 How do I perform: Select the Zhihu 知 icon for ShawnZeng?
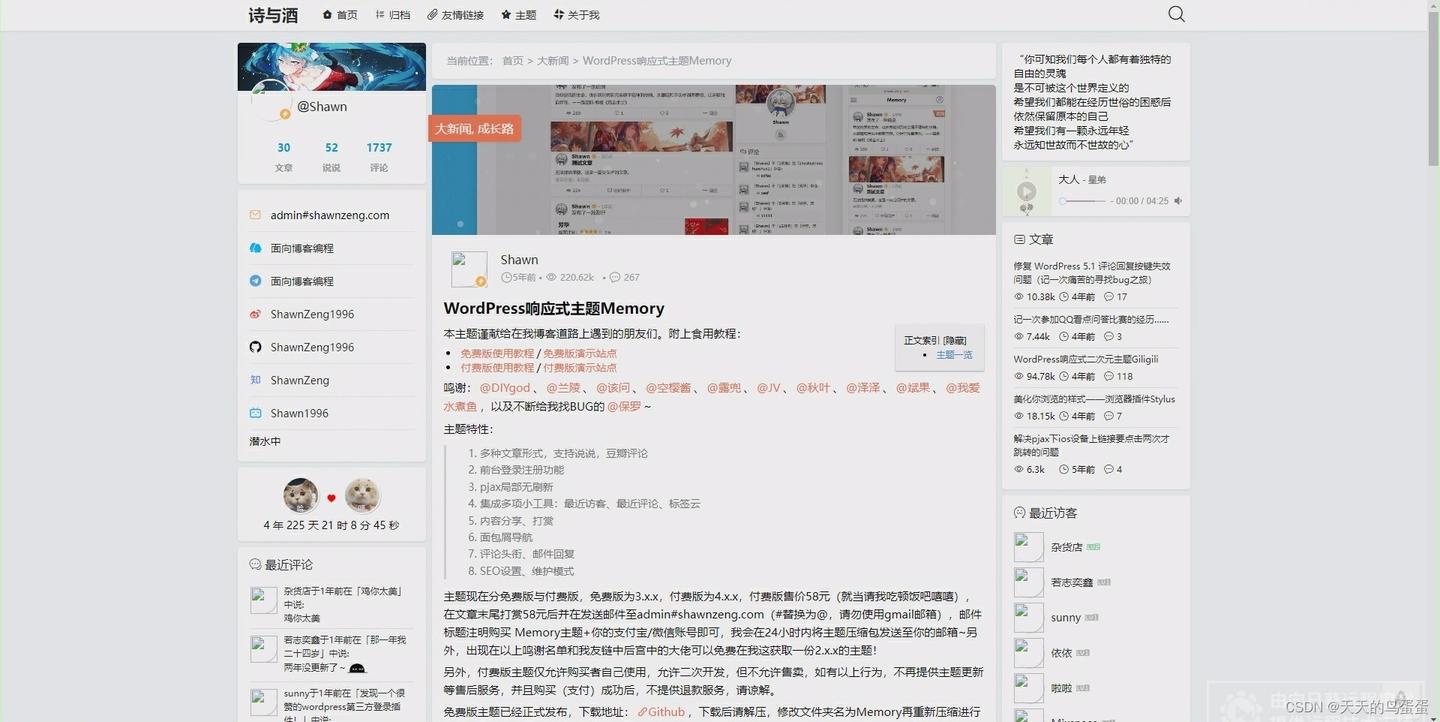256,380
